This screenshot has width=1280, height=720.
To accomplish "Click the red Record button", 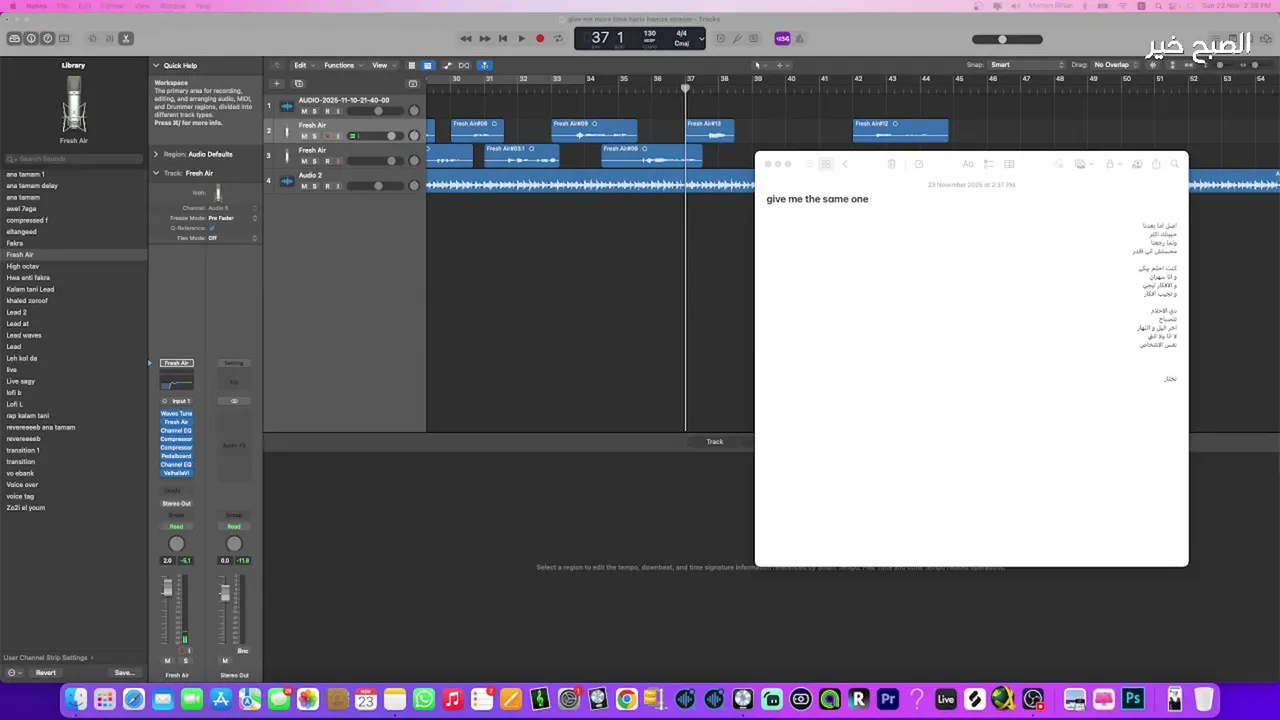I will 540,39.
